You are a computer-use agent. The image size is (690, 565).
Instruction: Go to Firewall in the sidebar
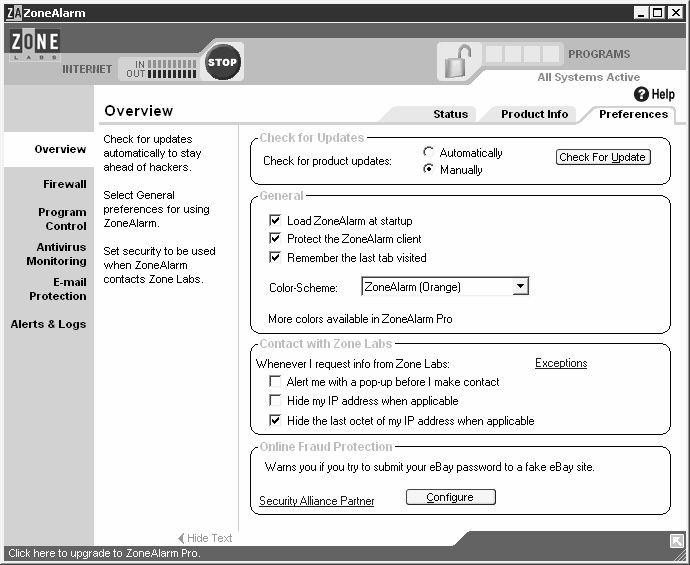(65, 184)
